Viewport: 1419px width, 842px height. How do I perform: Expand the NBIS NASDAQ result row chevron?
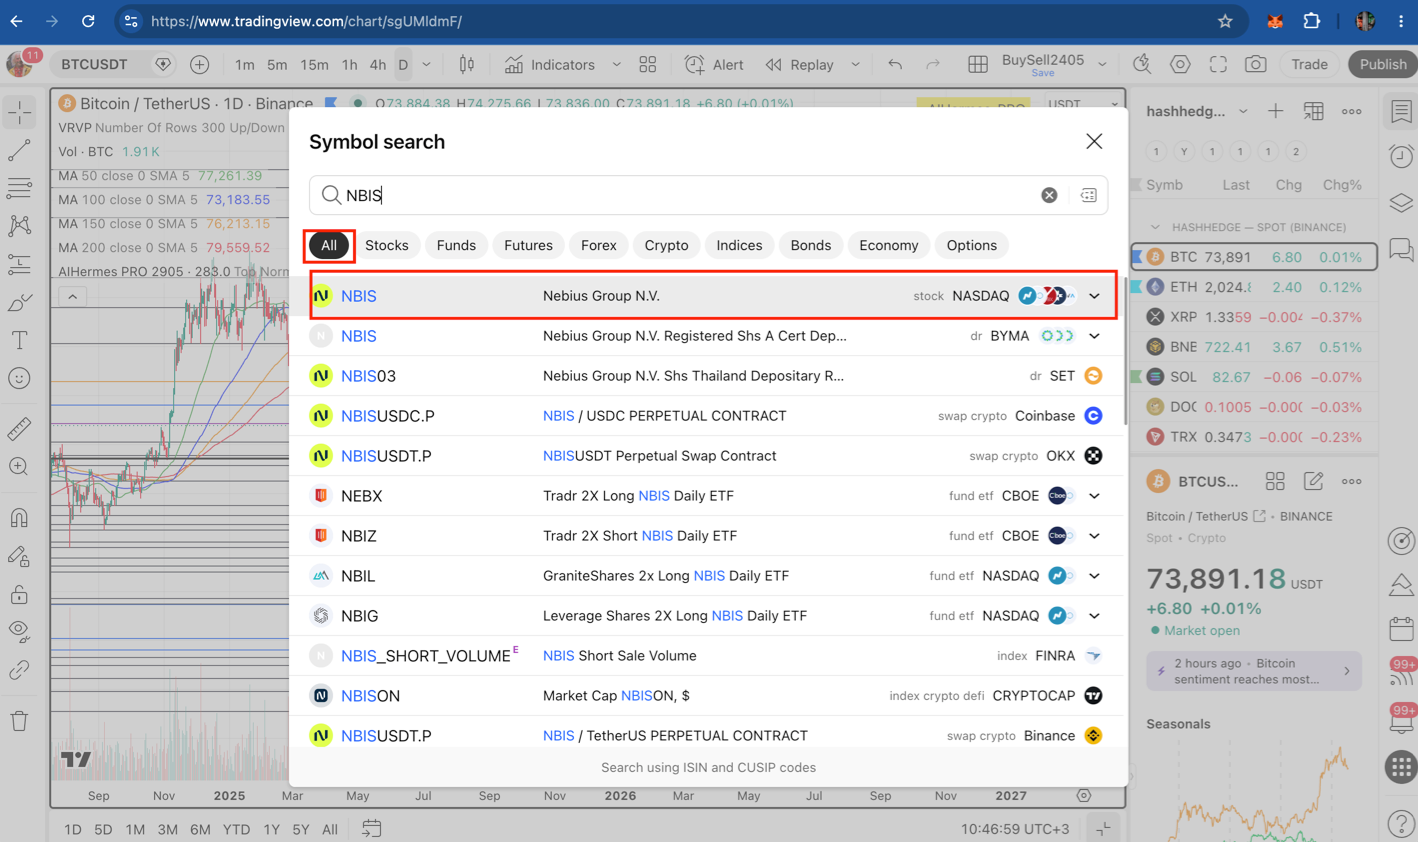pos(1095,296)
